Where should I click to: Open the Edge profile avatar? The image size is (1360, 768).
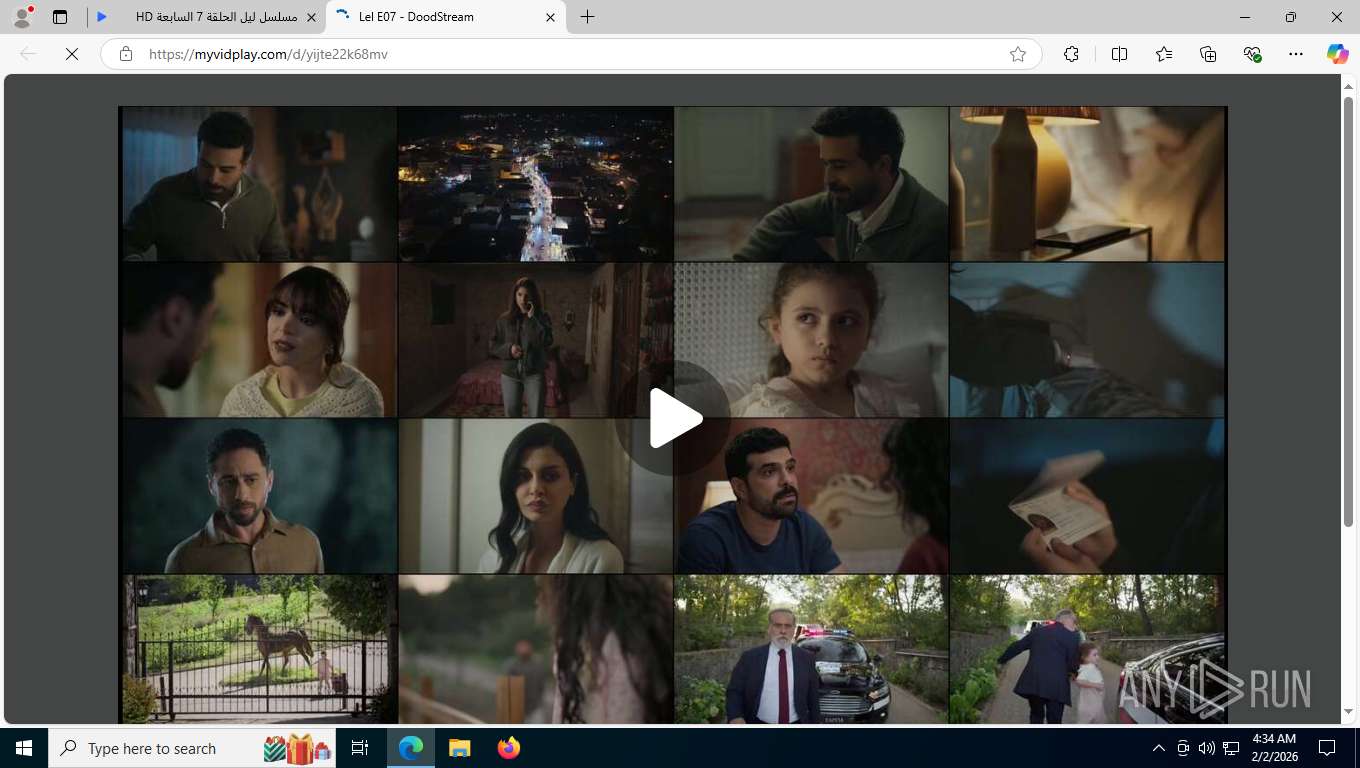coord(22,17)
